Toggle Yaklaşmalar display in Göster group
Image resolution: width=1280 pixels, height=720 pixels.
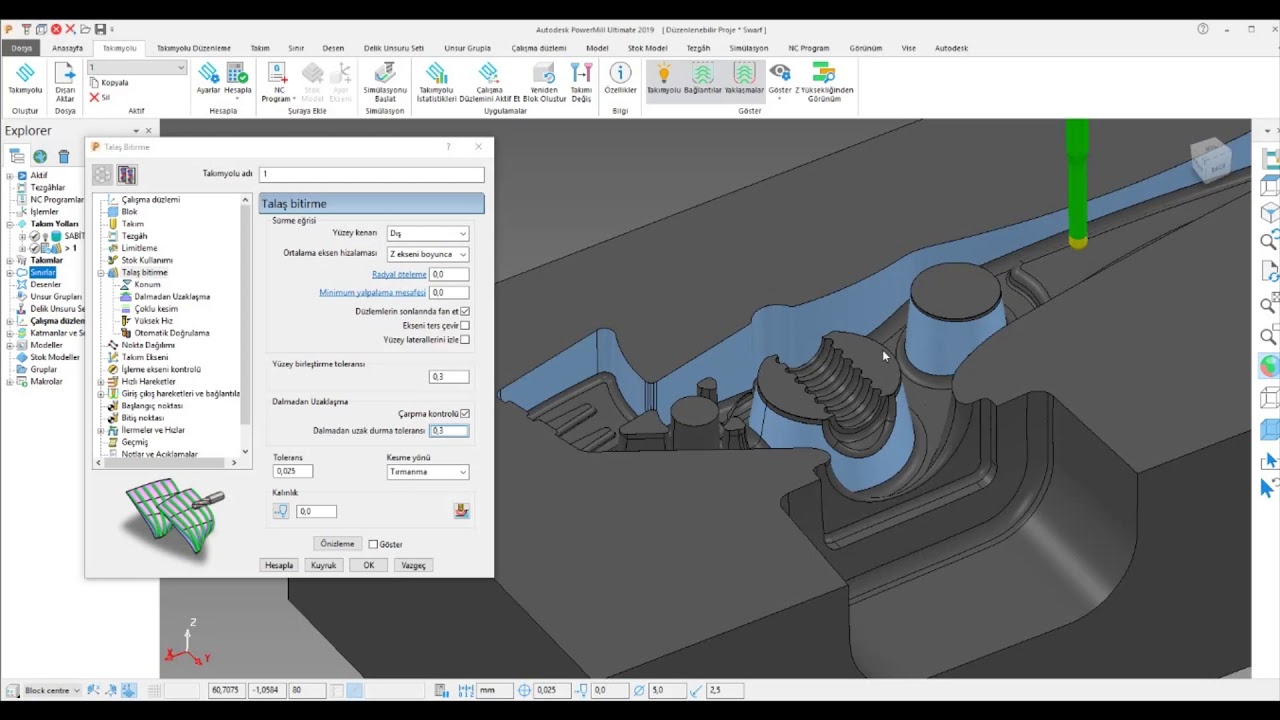tap(743, 73)
